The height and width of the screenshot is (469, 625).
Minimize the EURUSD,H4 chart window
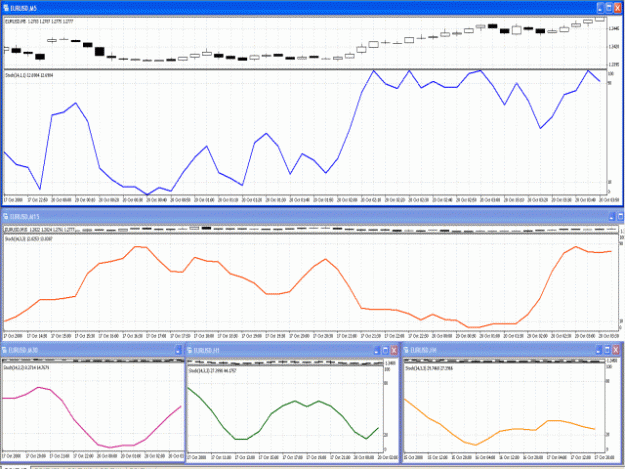coord(598,350)
